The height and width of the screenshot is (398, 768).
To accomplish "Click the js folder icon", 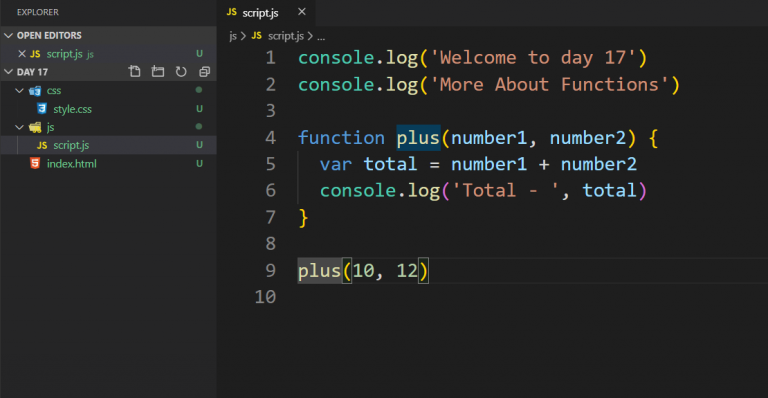I will (35, 127).
